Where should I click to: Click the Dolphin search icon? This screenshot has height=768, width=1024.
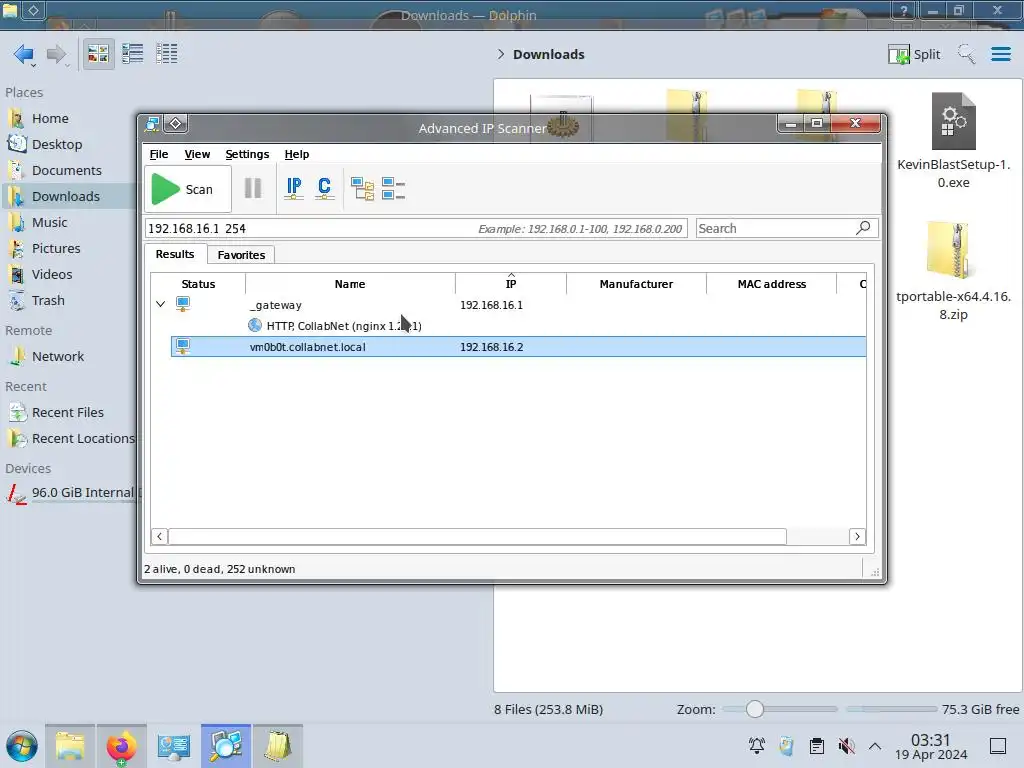tap(967, 54)
